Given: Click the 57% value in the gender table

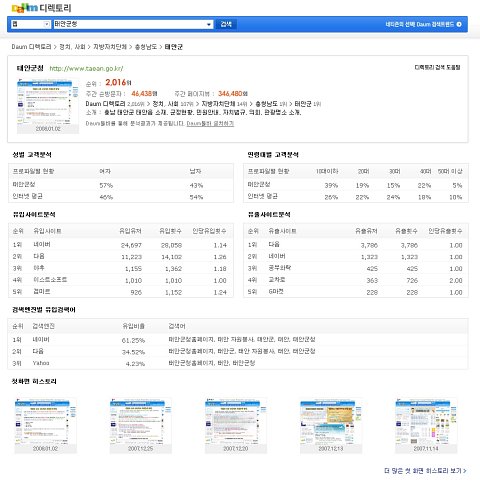Looking at the screenshot, I should tap(106, 185).
